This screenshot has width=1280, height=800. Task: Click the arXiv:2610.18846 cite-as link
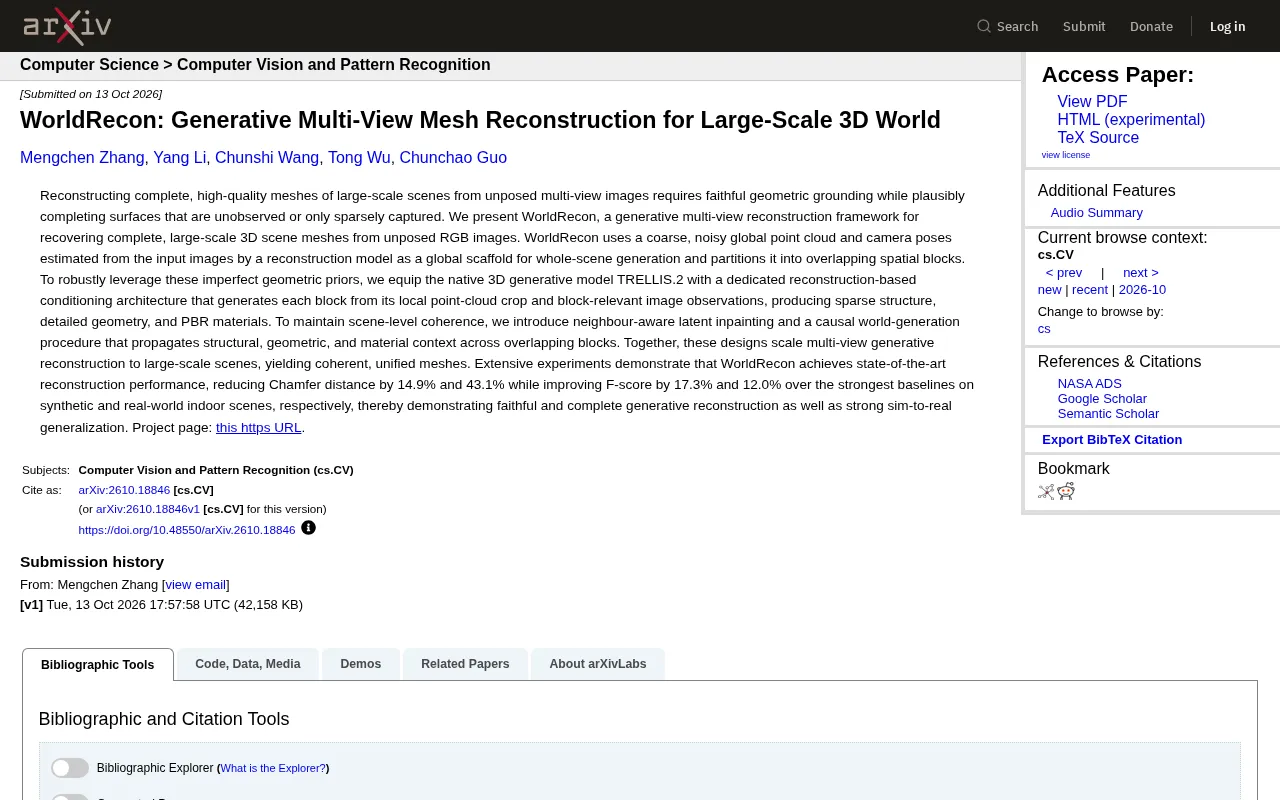point(124,490)
